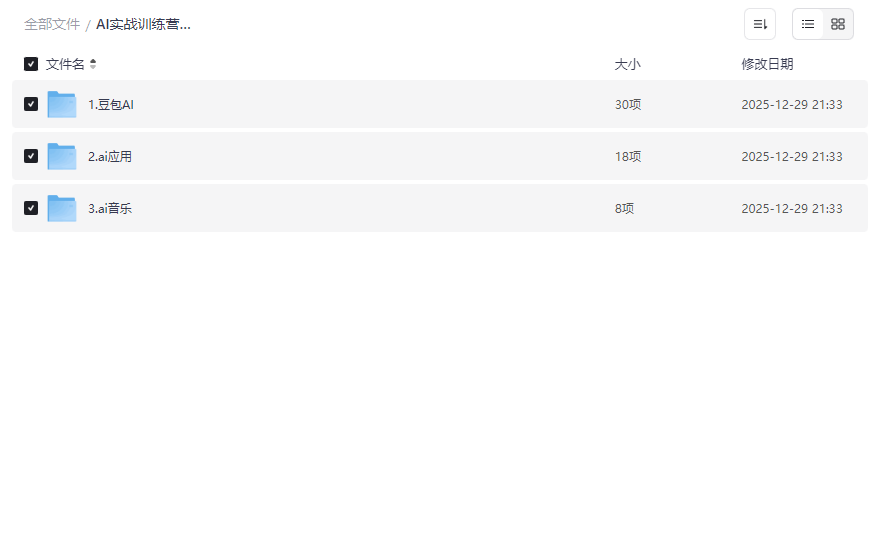Uncheck the 3.ai音乐 folder checkbox
Screen dimensions: 878x550
31,208
